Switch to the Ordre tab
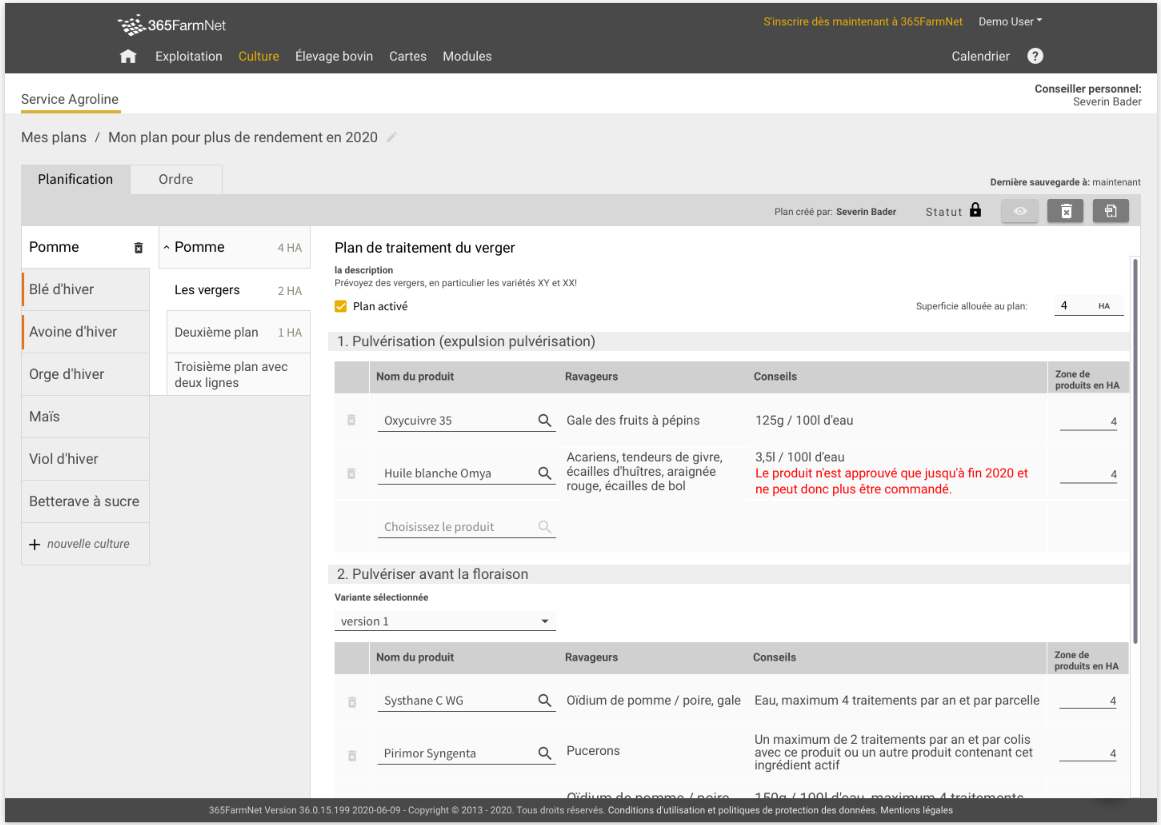 (x=176, y=180)
